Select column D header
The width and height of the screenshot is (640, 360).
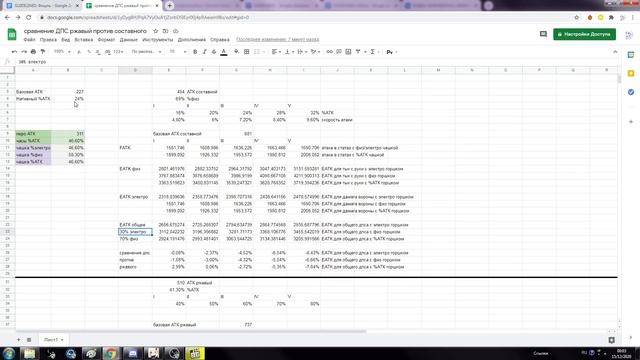coord(135,70)
